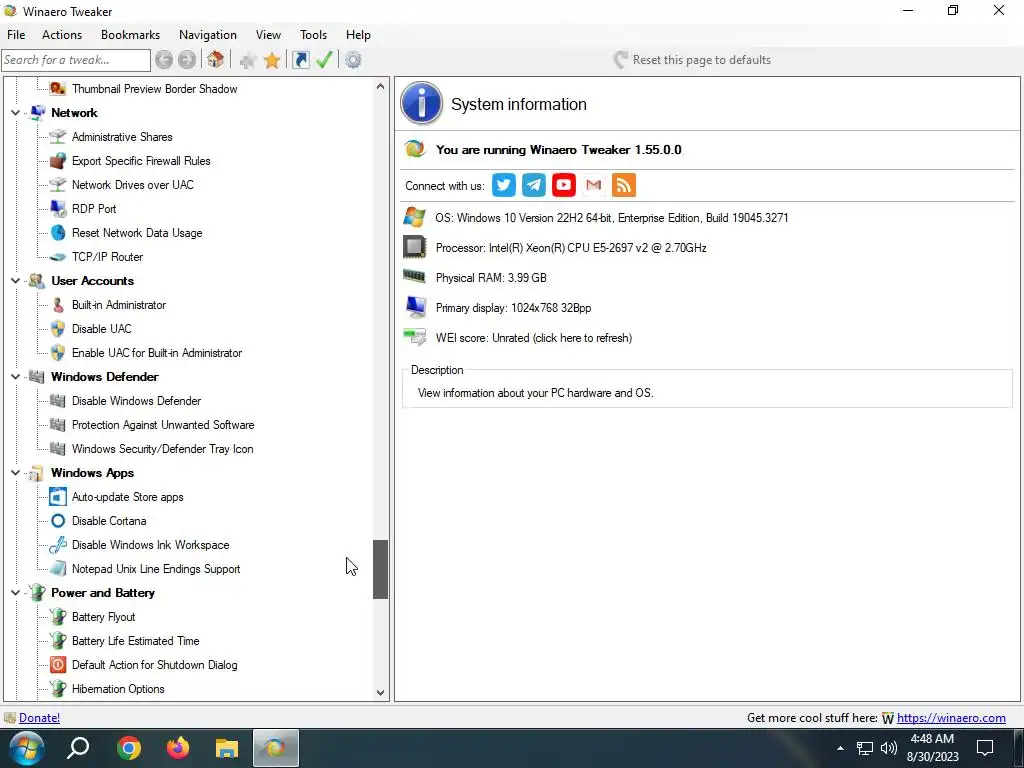Collapse the Windows Apps tree category
The width and height of the screenshot is (1024, 768).
15,473
